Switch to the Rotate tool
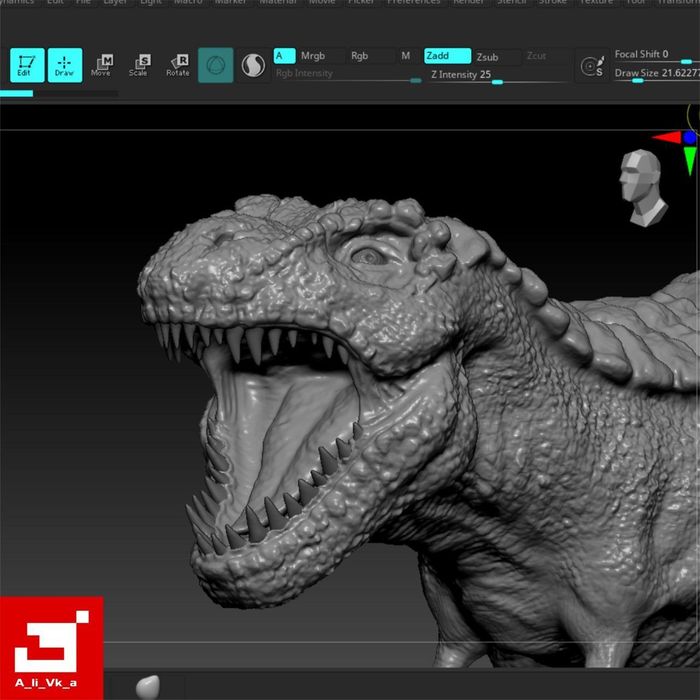Screen dimensions: 700x700 pyautogui.click(x=178, y=66)
